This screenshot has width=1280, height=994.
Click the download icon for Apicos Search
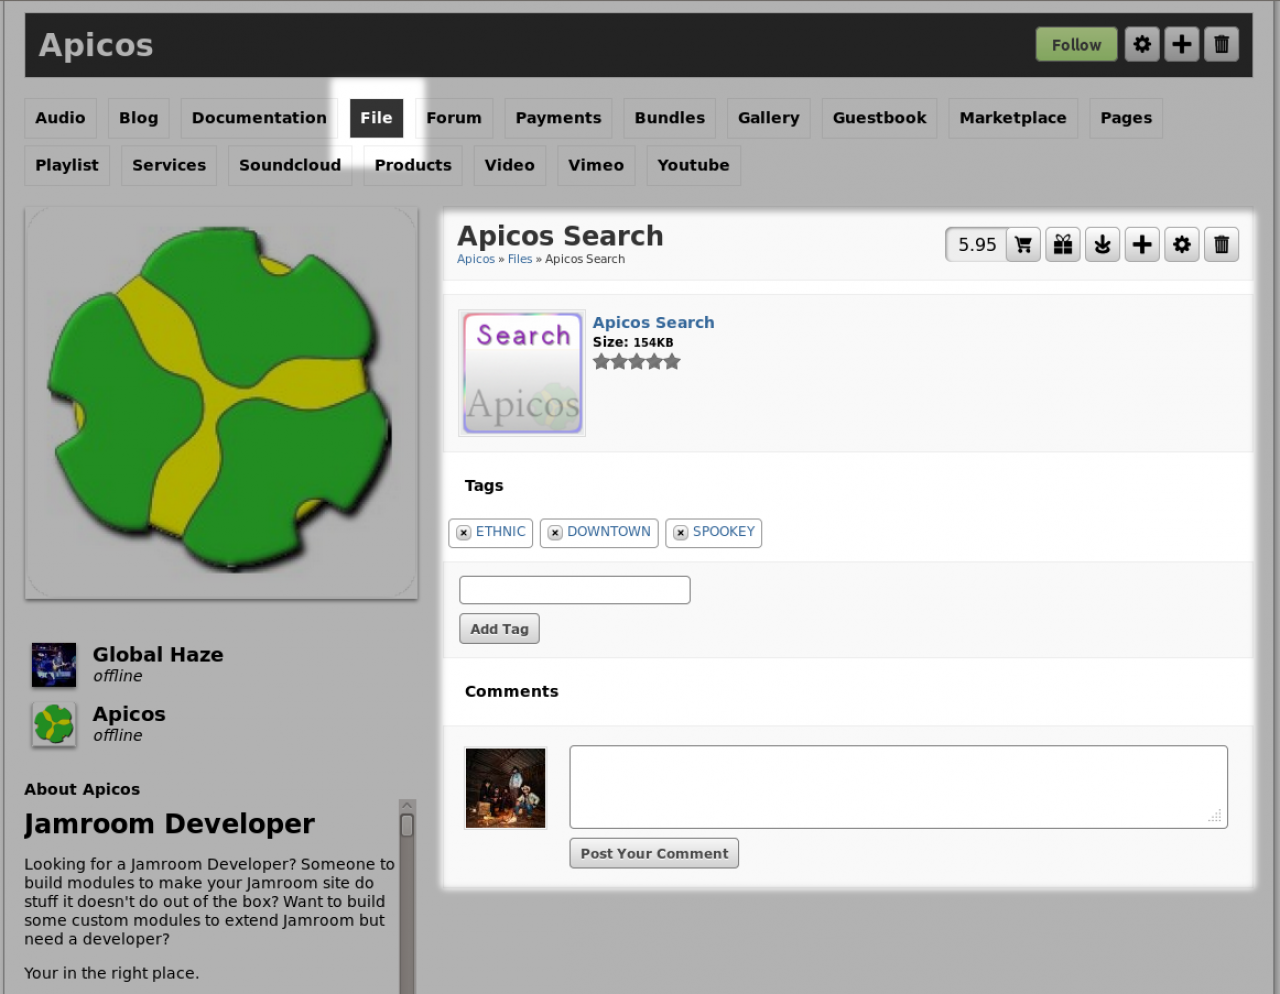pos(1102,245)
